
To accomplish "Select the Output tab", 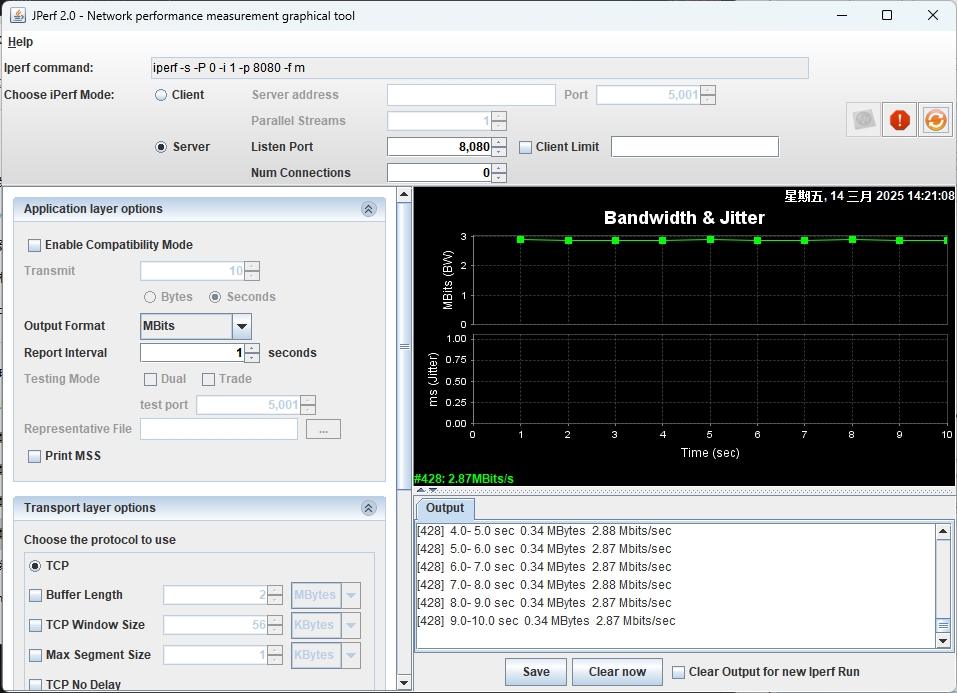I will coord(445,508).
